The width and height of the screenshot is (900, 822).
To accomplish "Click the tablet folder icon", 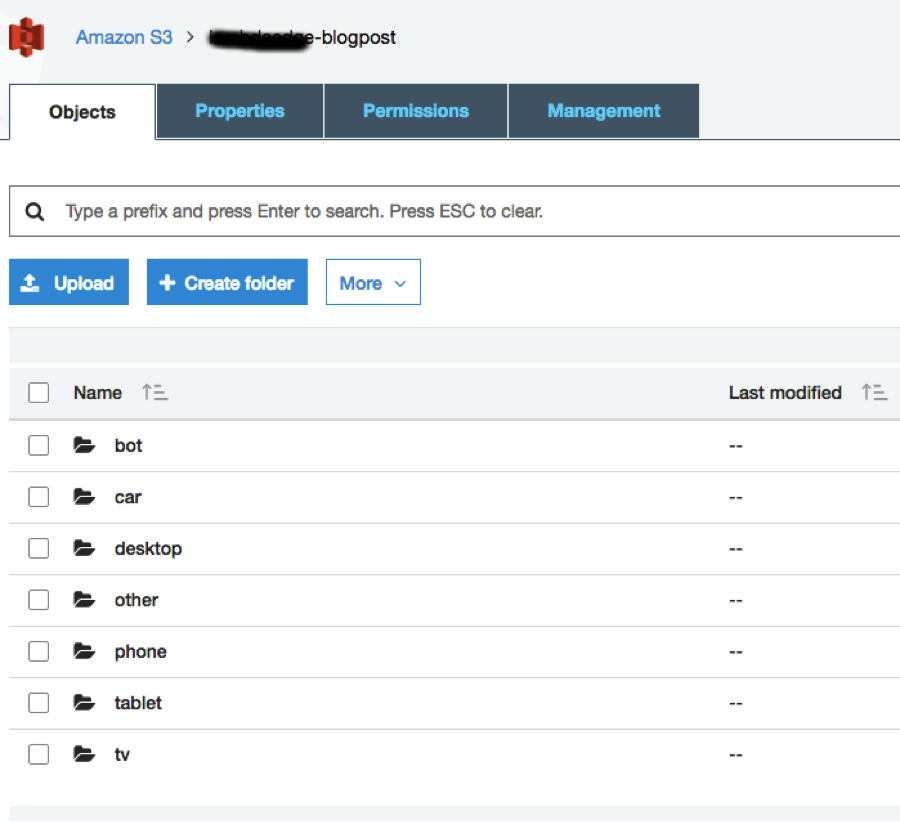I will click(84, 703).
